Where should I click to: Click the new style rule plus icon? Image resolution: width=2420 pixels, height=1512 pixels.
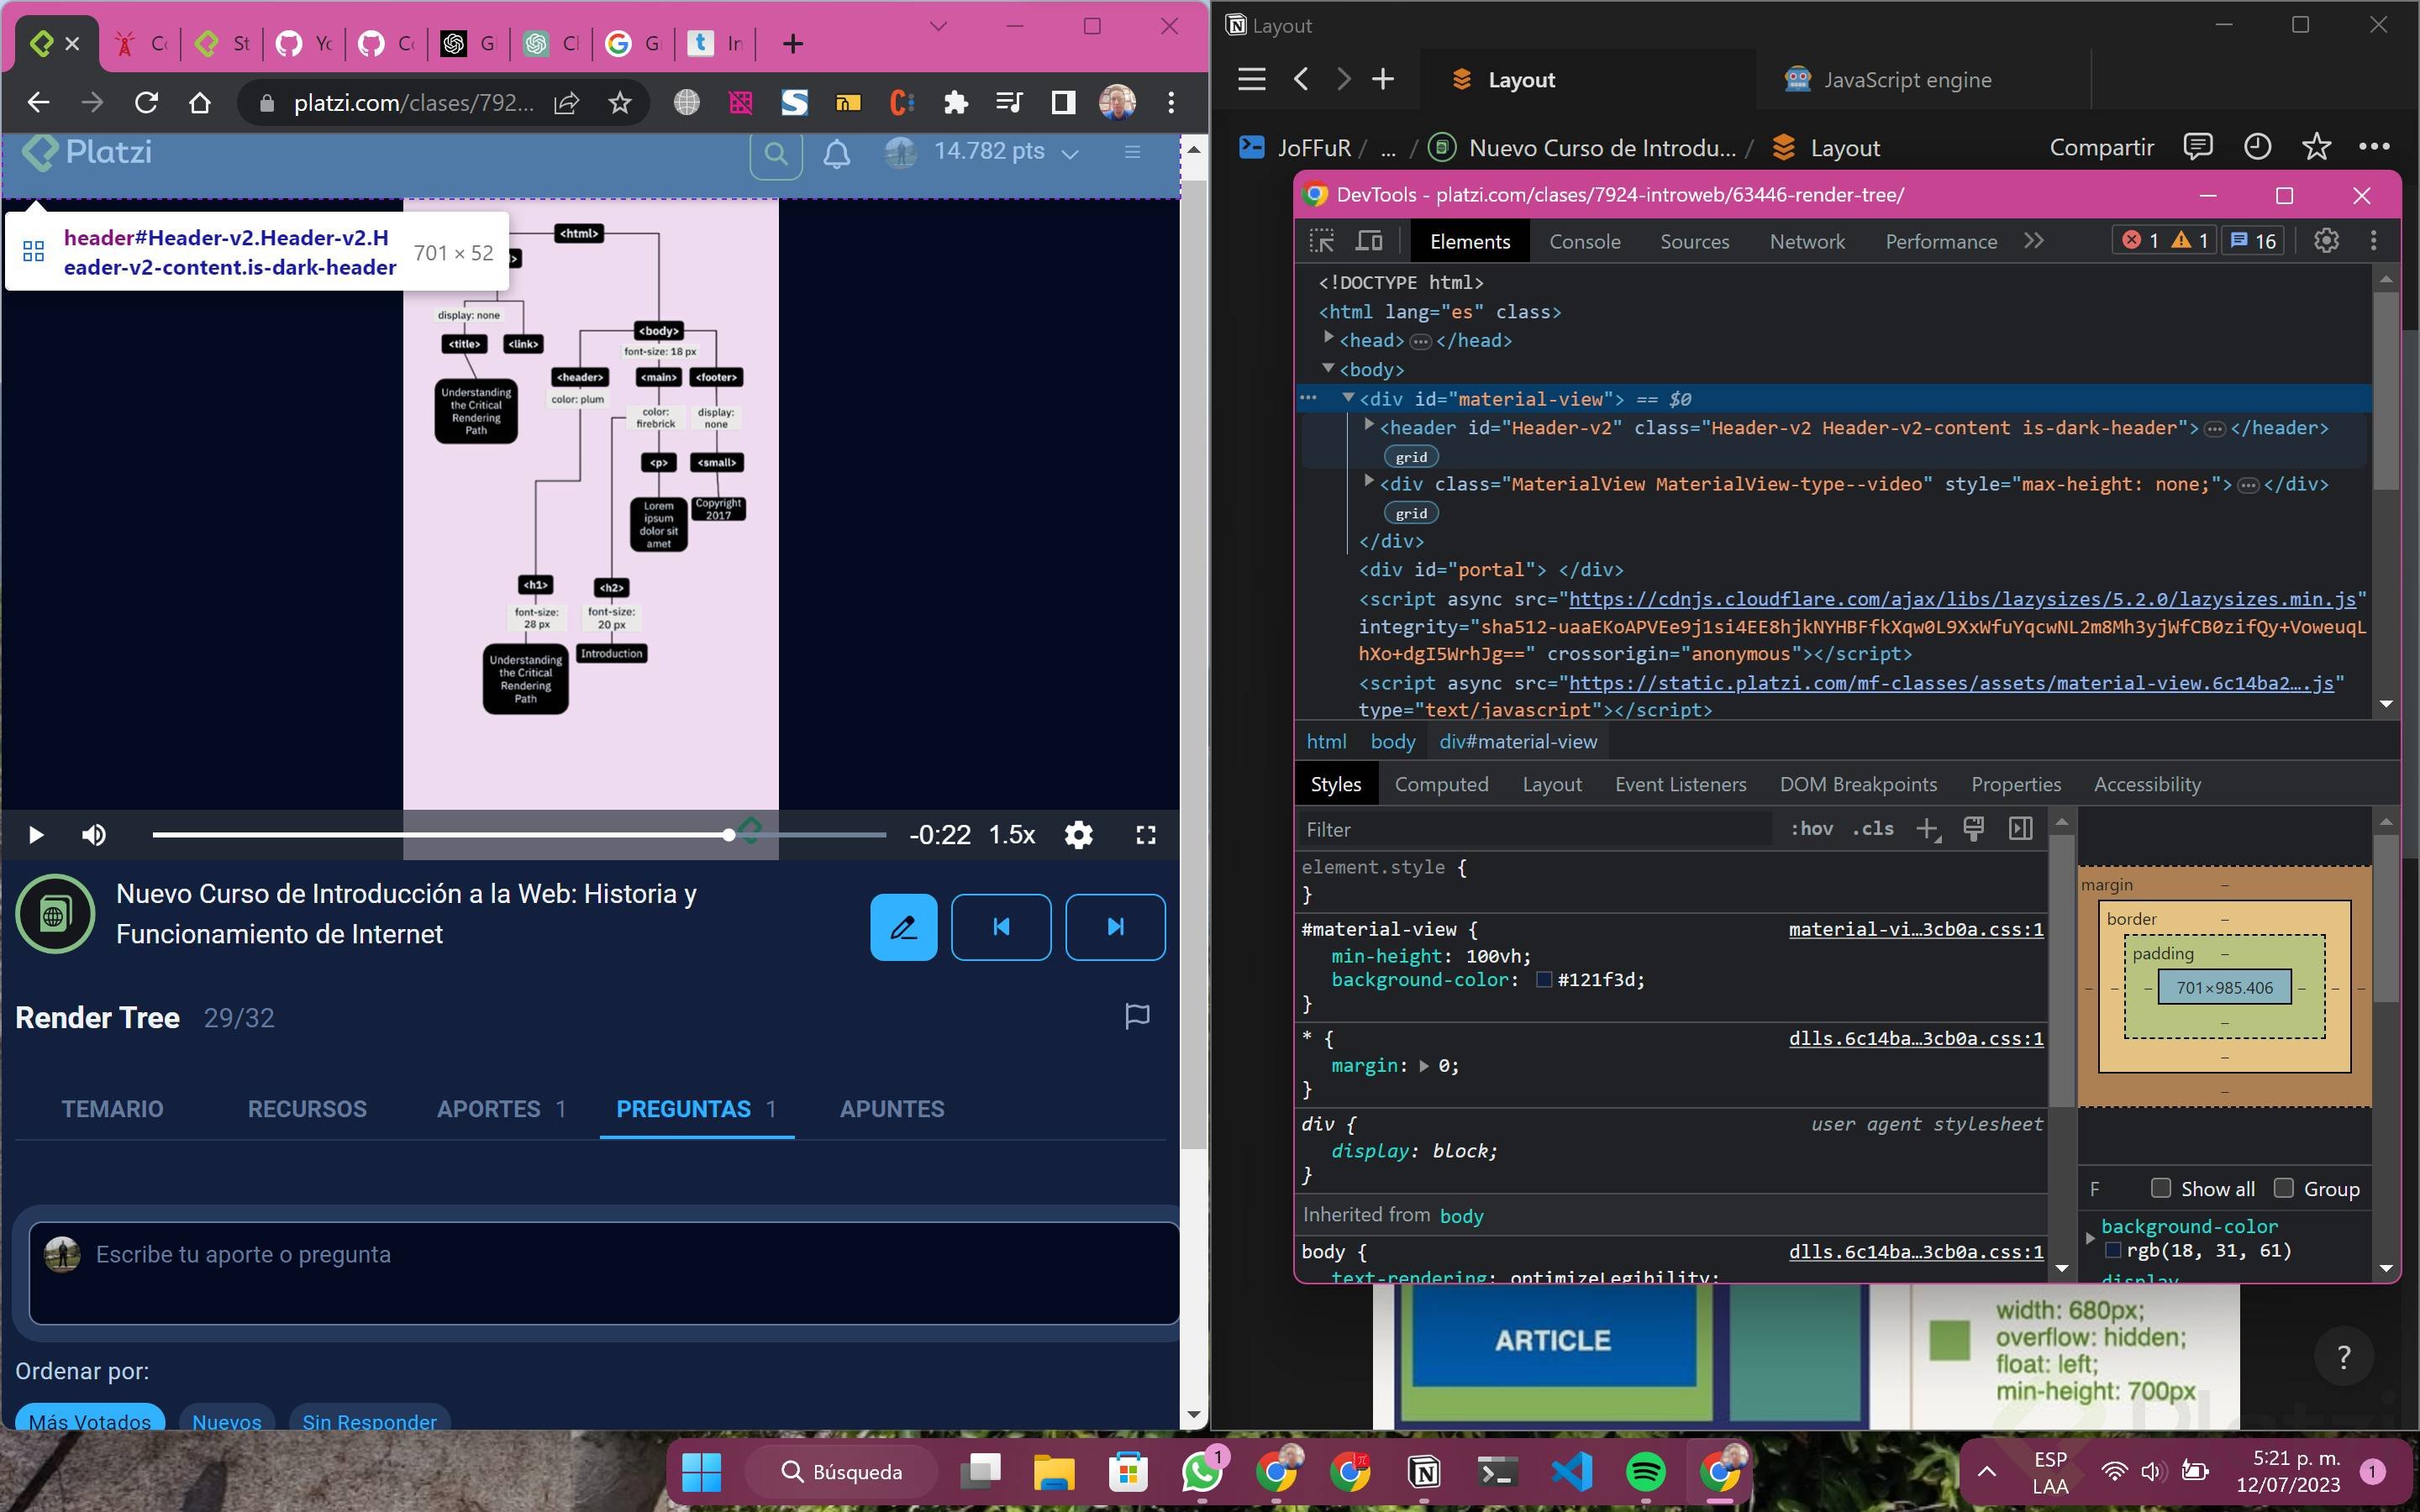pos(1927,829)
